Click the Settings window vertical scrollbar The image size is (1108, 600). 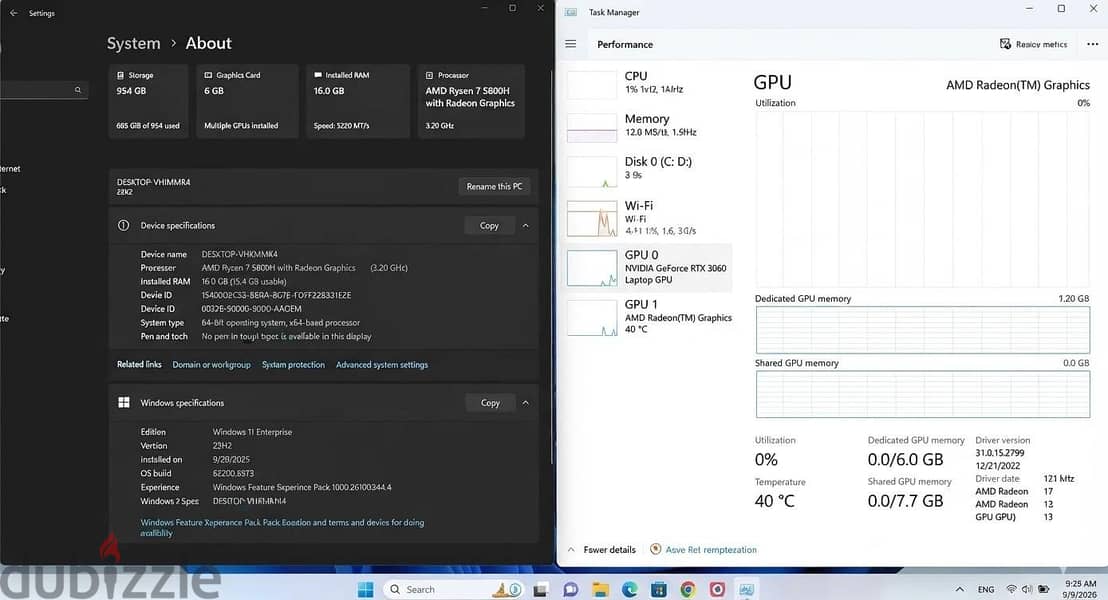[550, 269]
